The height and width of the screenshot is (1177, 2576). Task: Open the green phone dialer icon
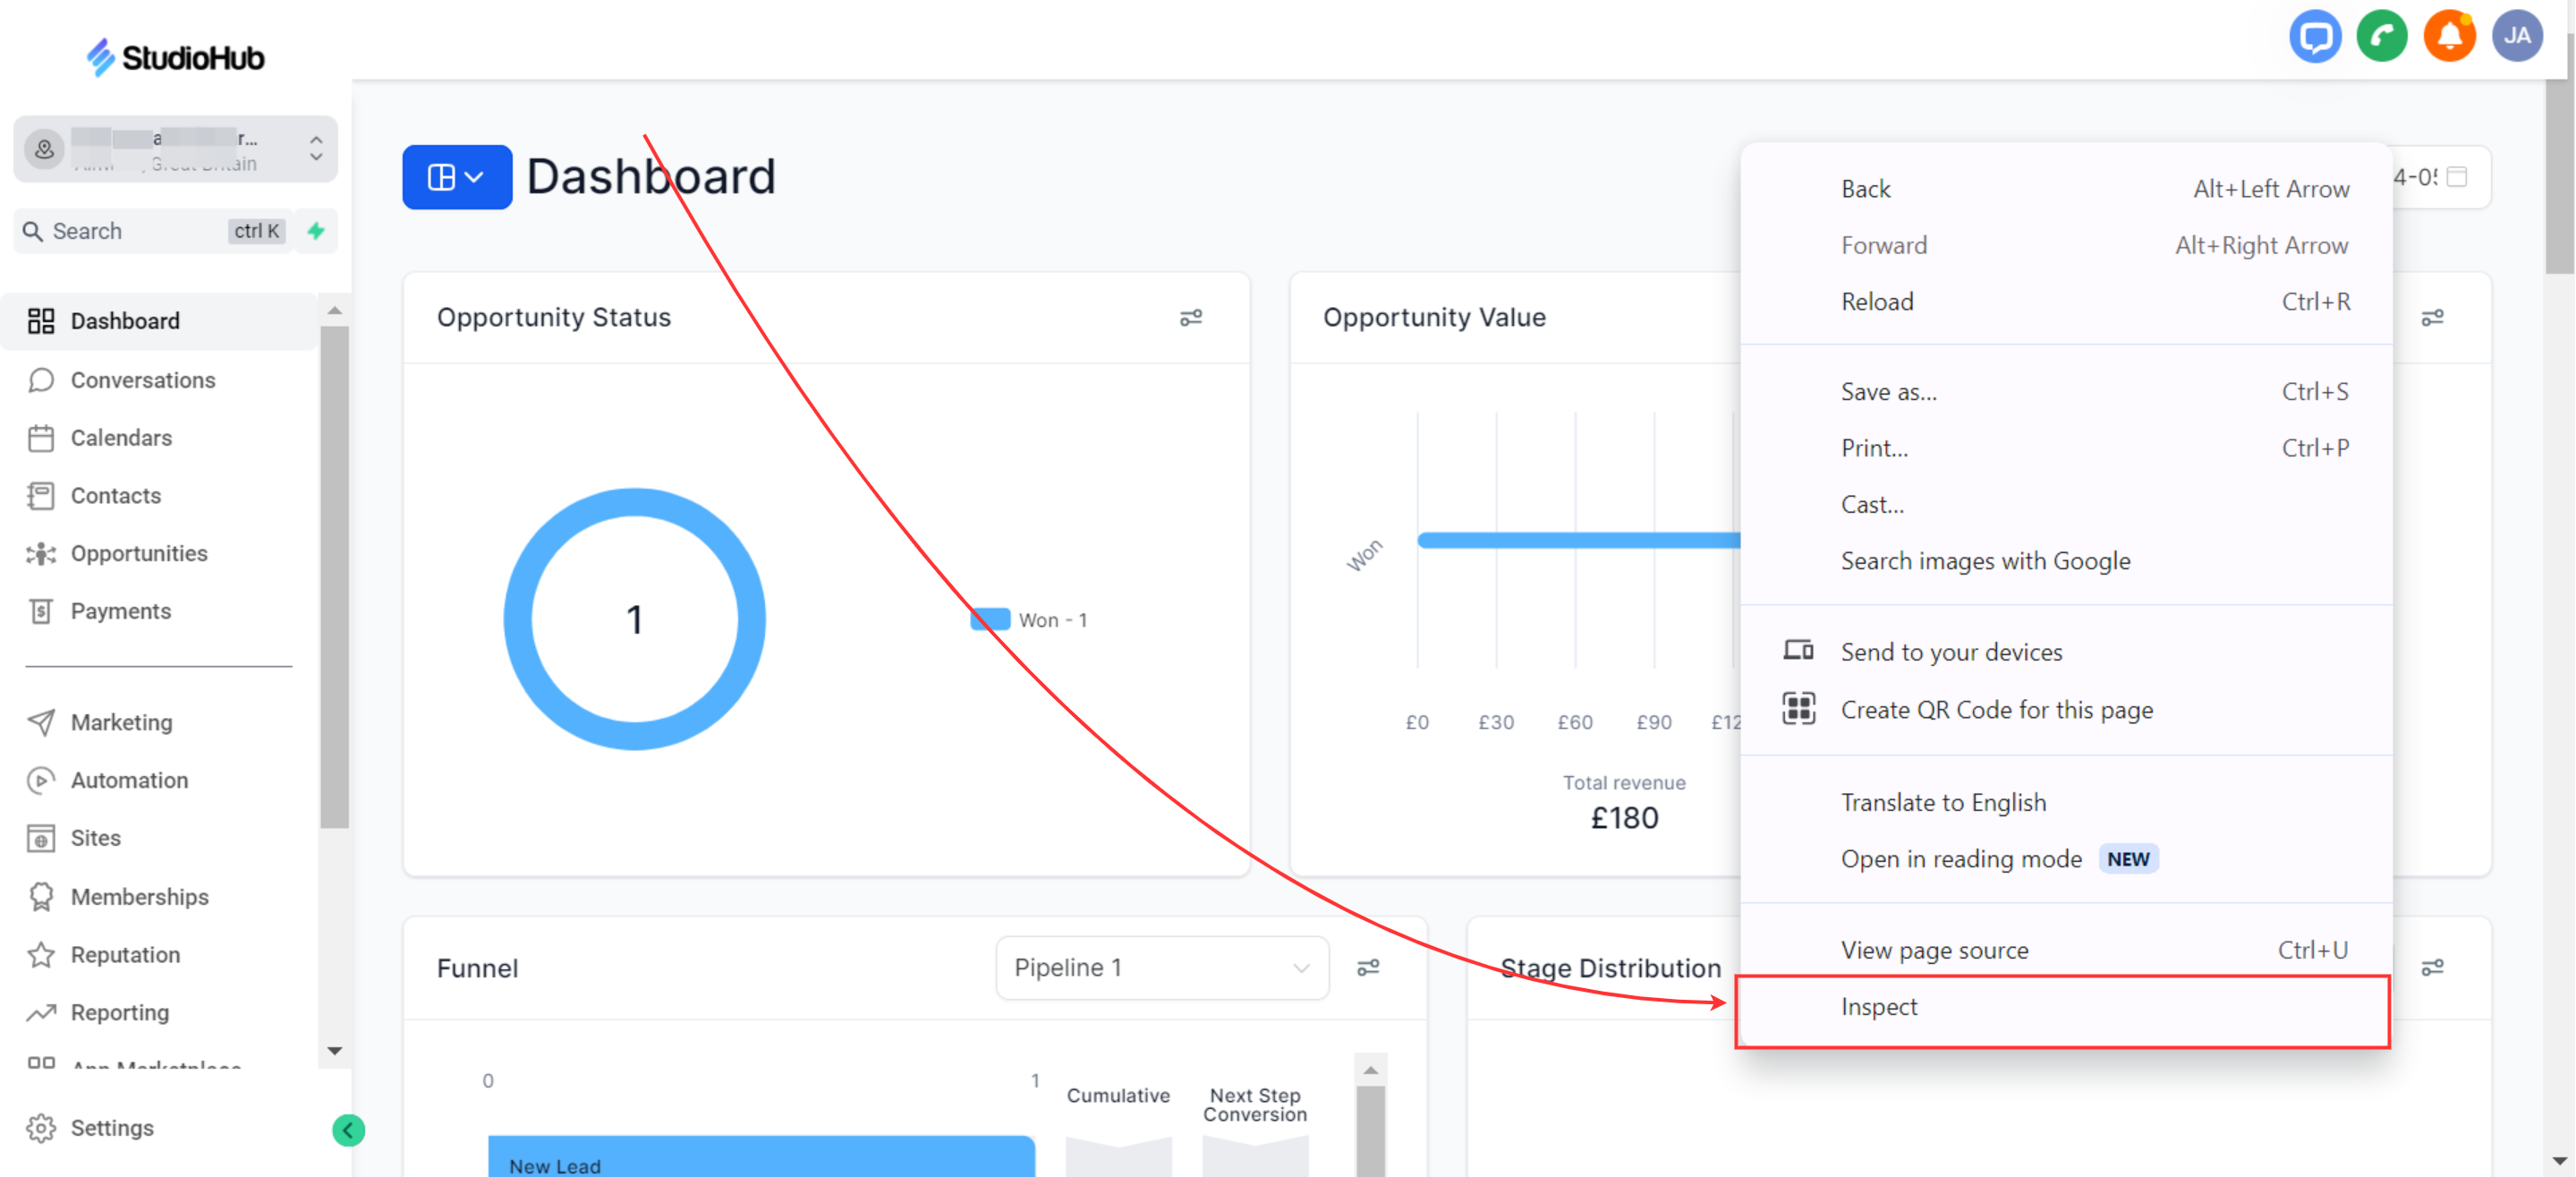(x=2381, y=37)
